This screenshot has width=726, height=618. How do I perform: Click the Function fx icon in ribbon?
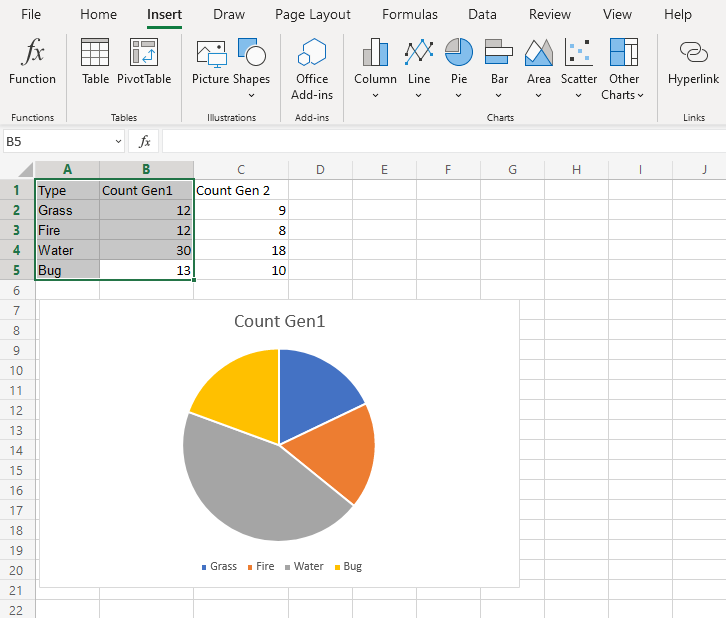(32, 54)
